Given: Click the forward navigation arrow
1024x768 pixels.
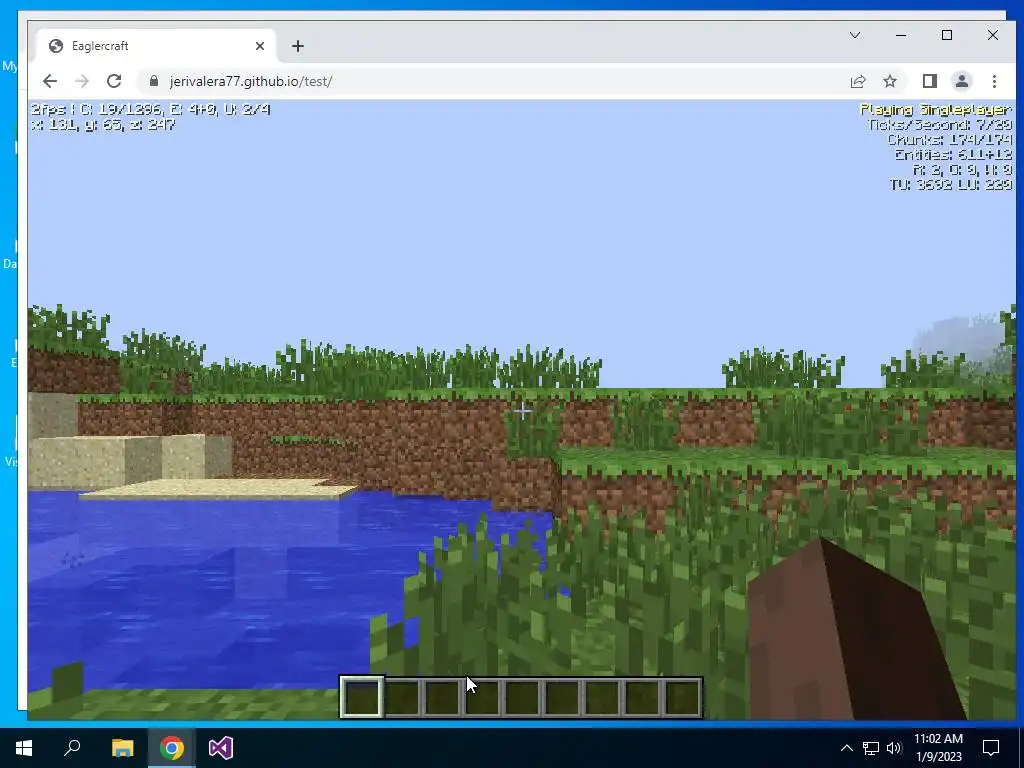Looking at the screenshot, I should pos(82,81).
